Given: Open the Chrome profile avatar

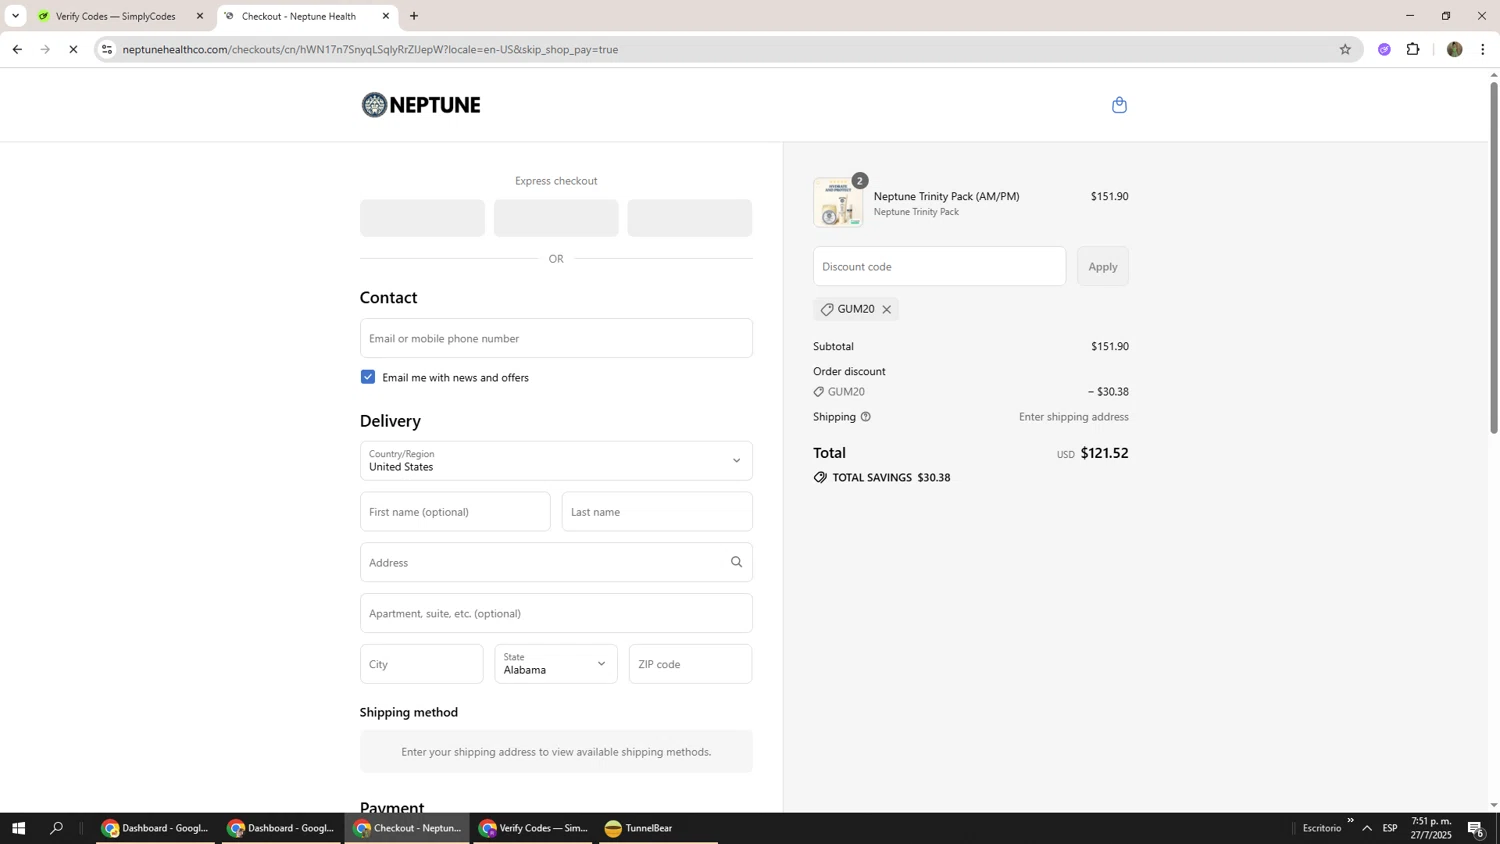Looking at the screenshot, I should coord(1454,49).
